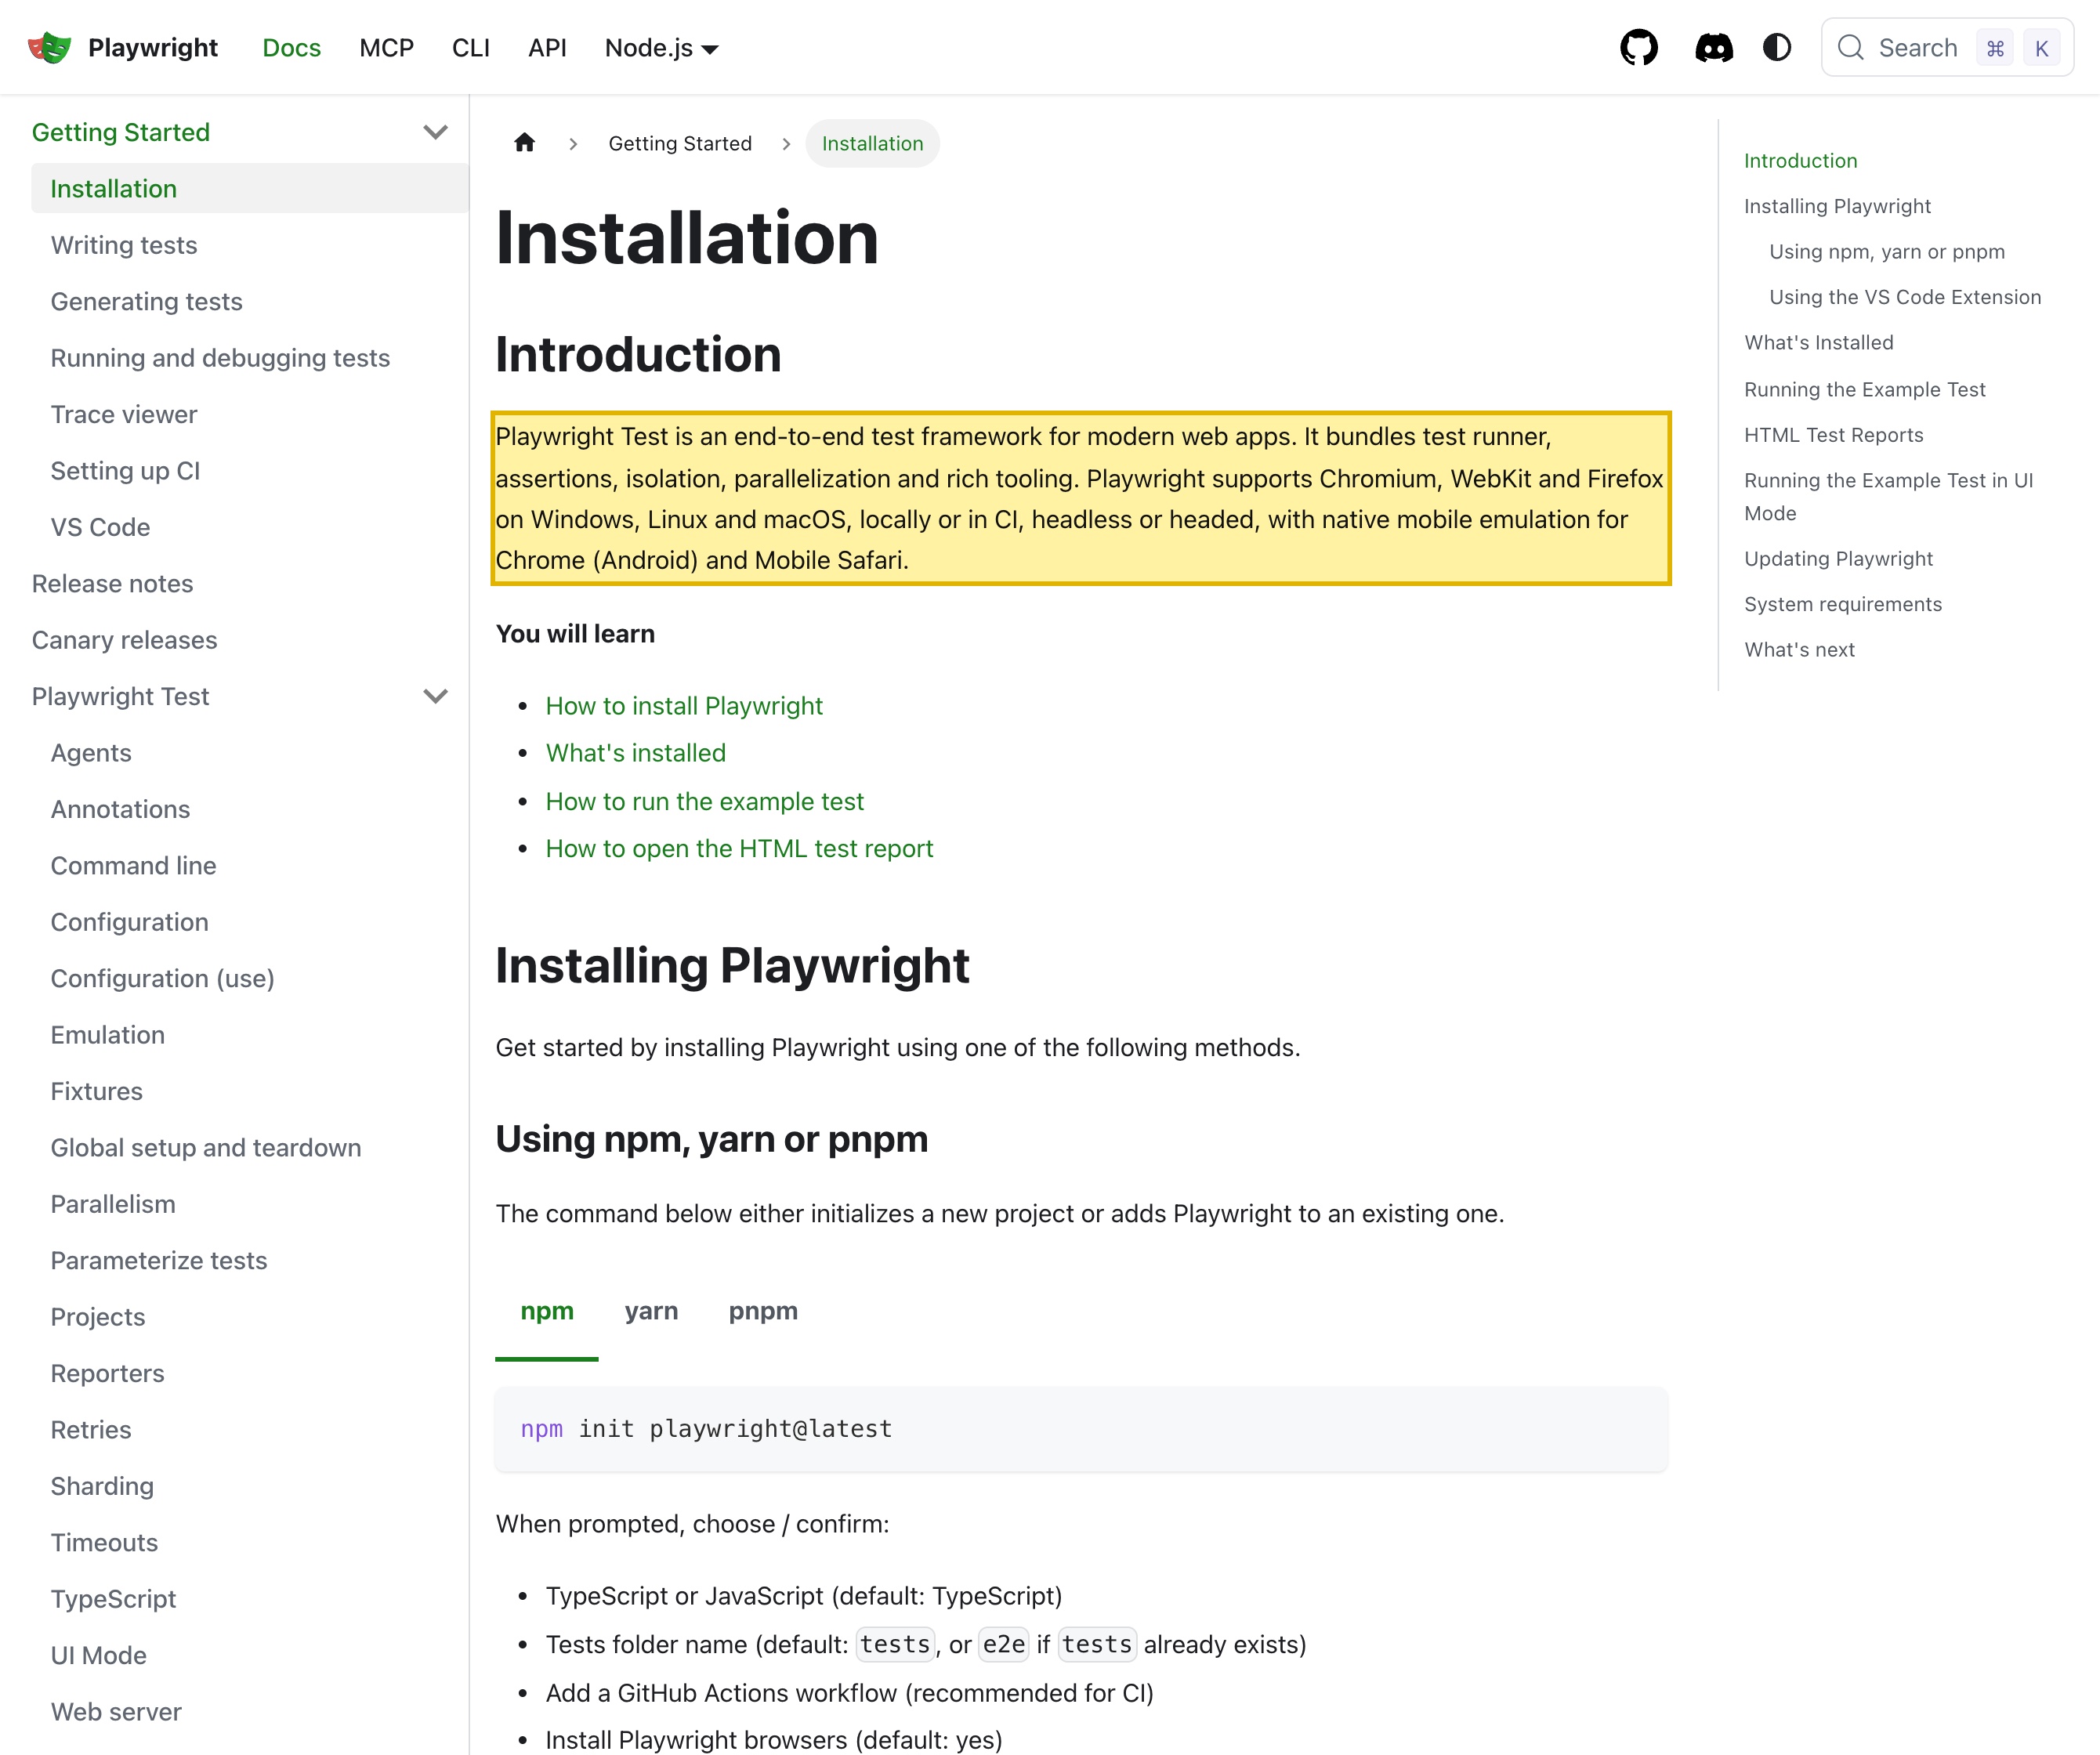Jump to Updating Playwright in the table of contents
2100x1755 pixels.
coord(1838,558)
